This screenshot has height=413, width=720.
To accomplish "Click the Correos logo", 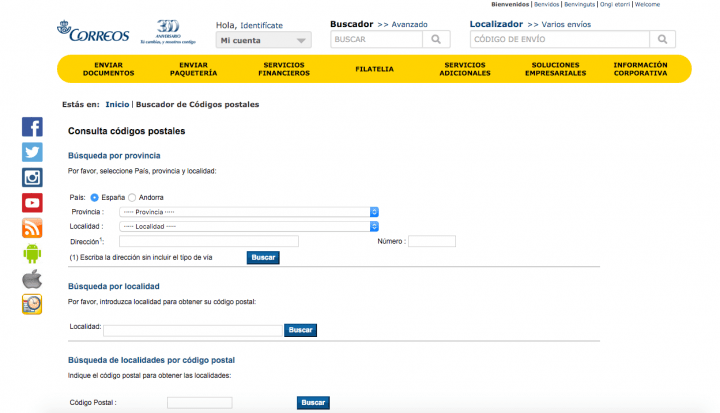I will point(93,33).
